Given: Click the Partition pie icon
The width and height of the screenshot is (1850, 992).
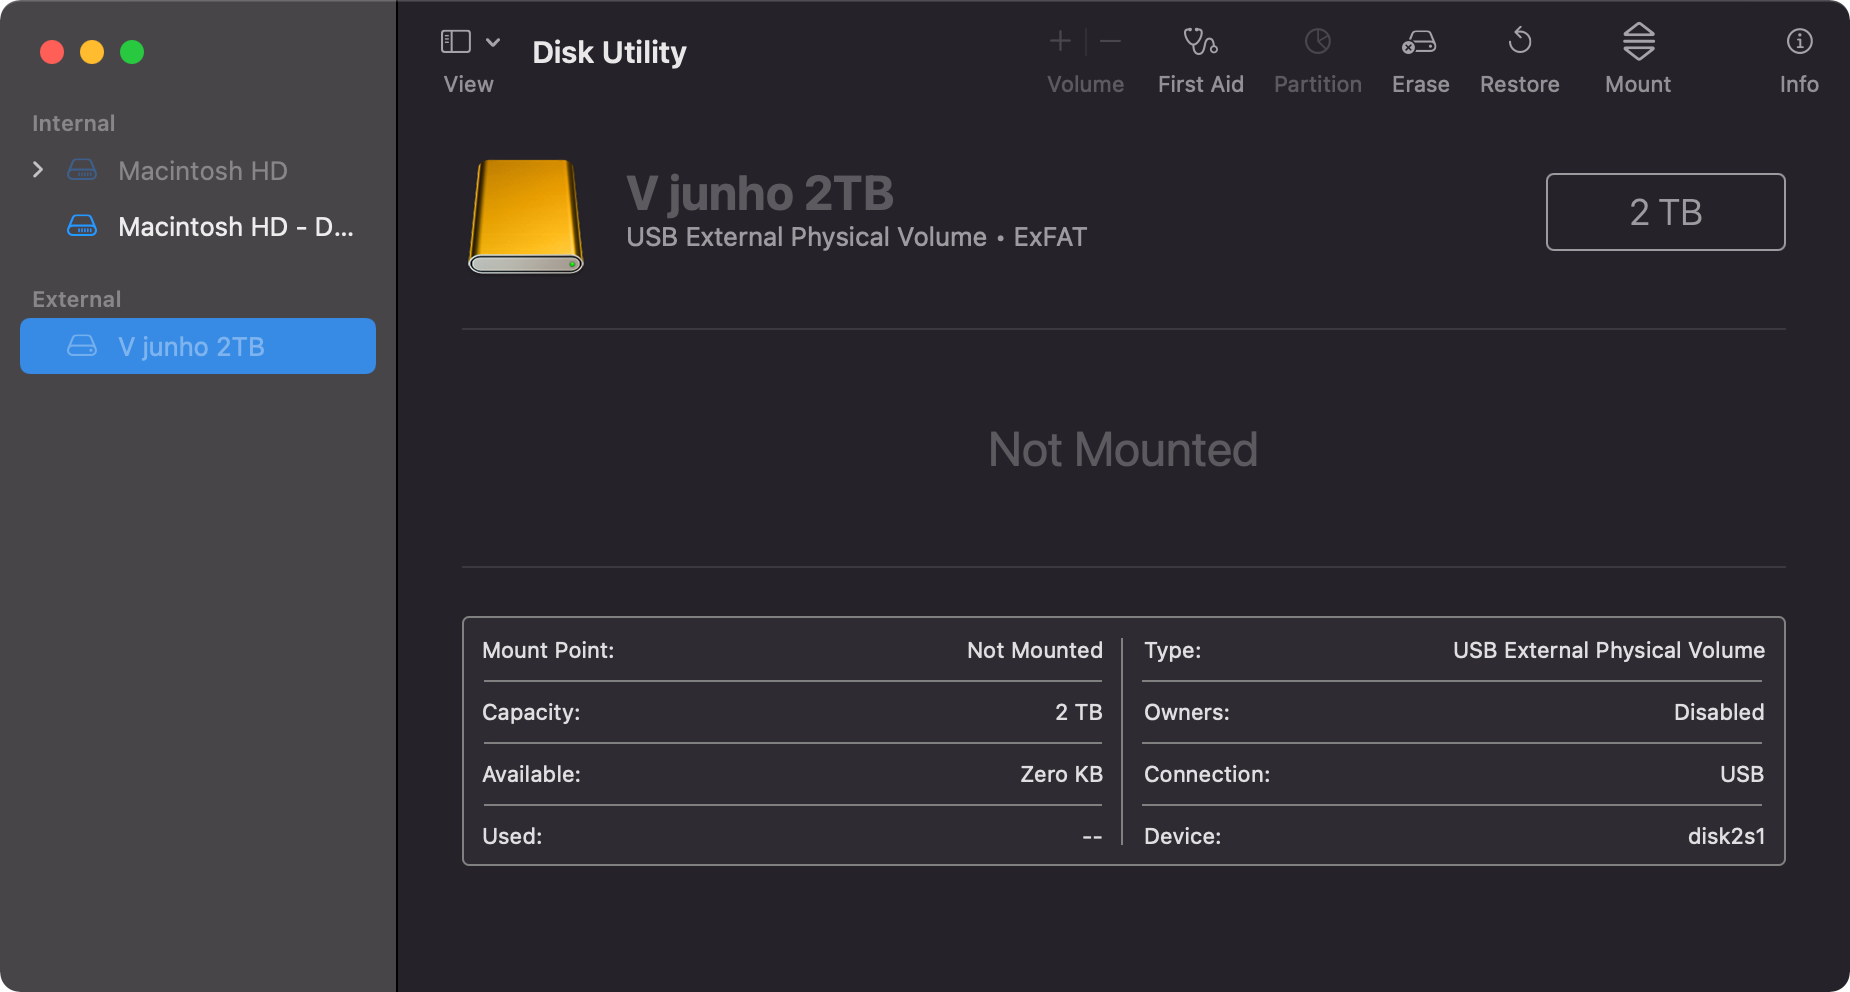Looking at the screenshot, I should tap(1318, 41).
